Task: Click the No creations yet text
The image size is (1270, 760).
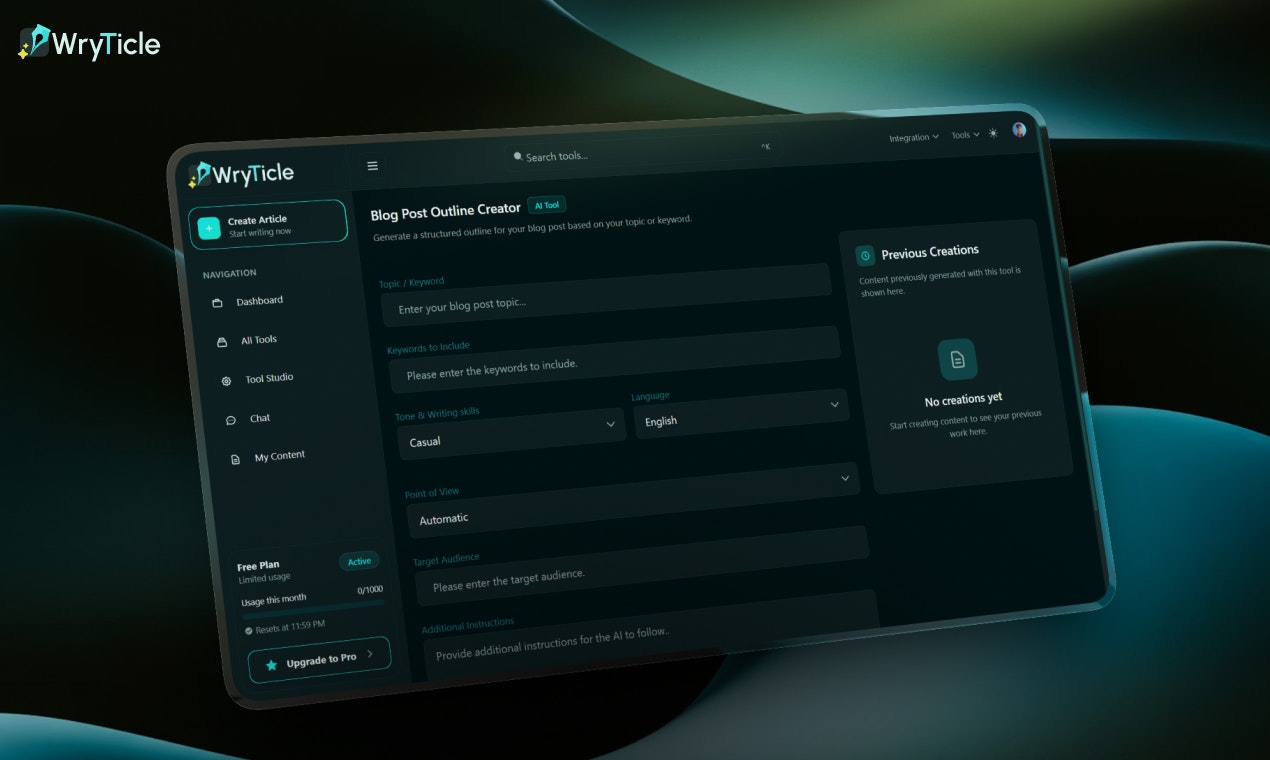Action: (963, 400)
